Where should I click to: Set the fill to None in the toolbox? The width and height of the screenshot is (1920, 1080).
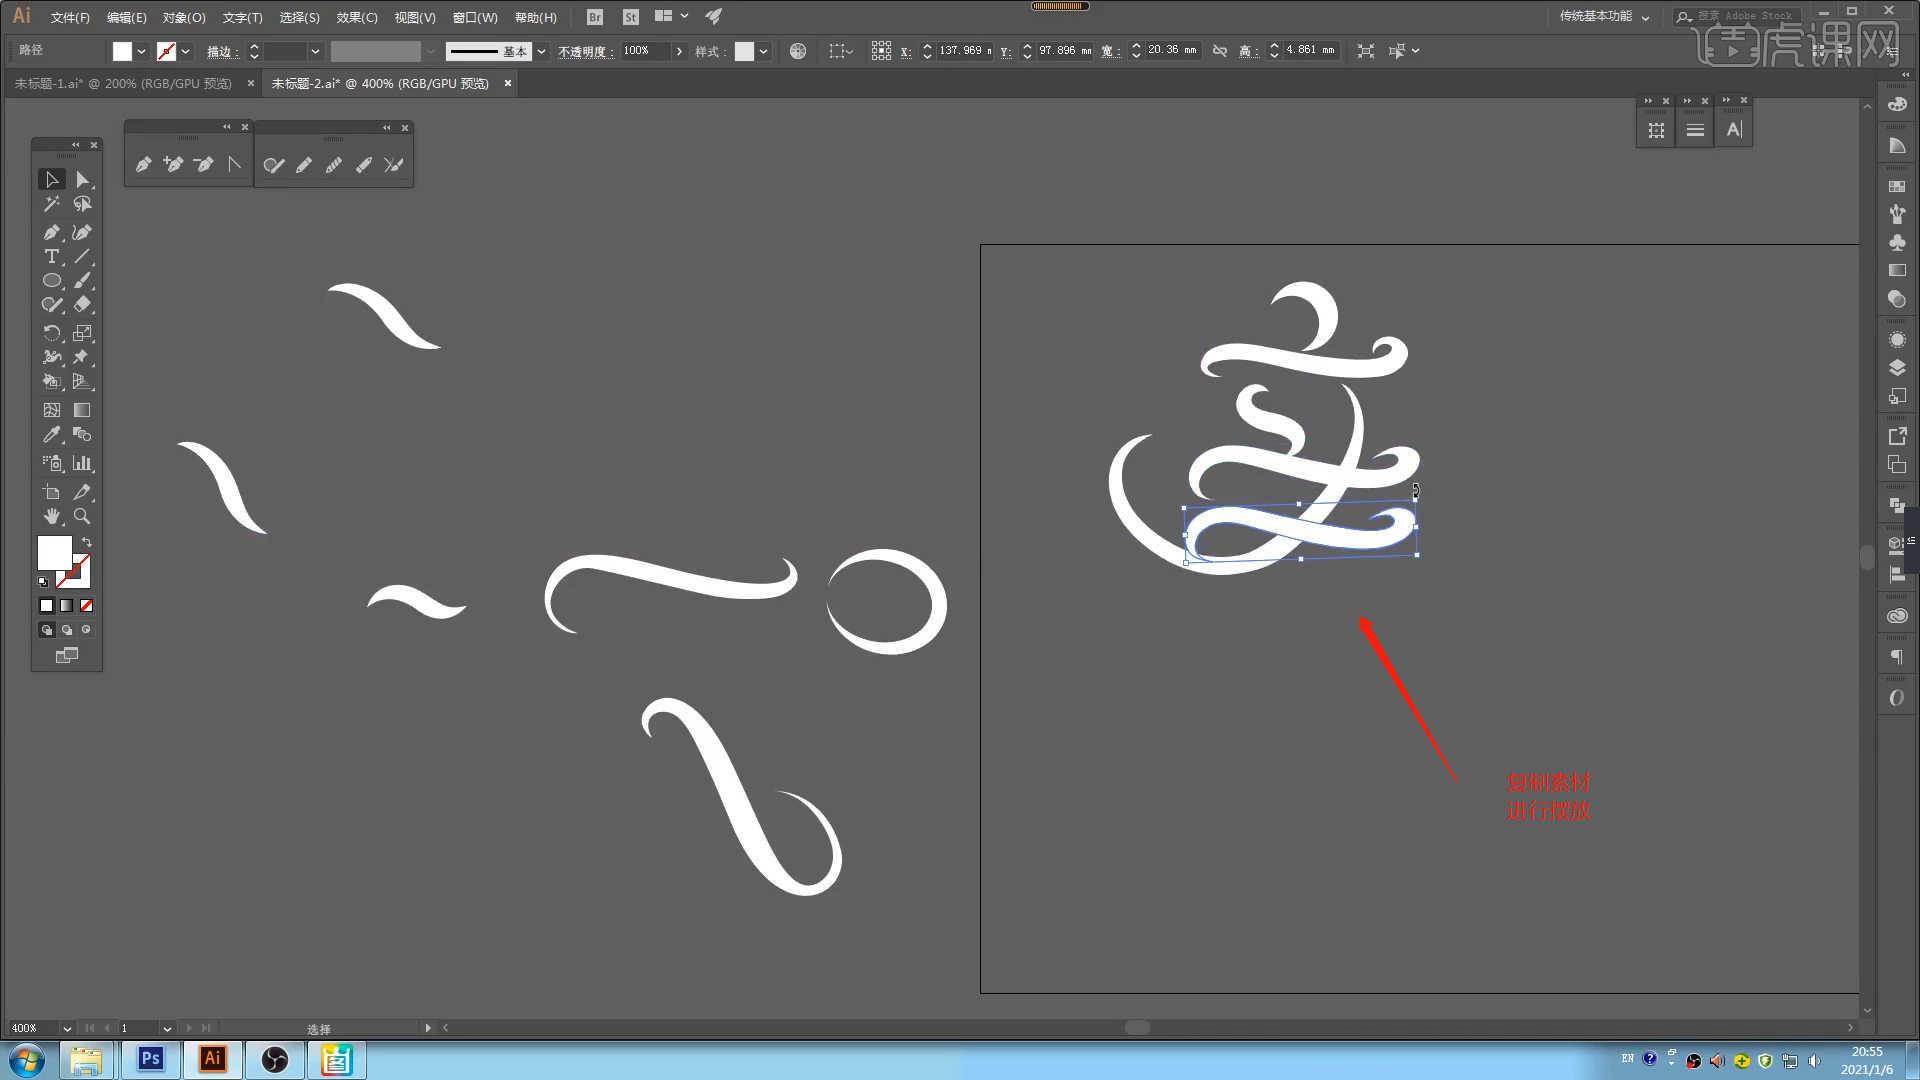tap(87, 605)
